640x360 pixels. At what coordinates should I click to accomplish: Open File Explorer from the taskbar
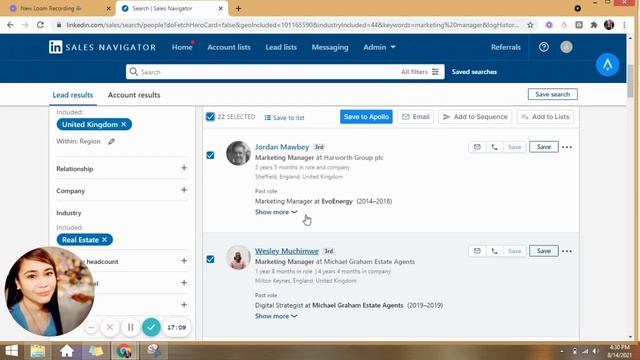click(38, 351)
